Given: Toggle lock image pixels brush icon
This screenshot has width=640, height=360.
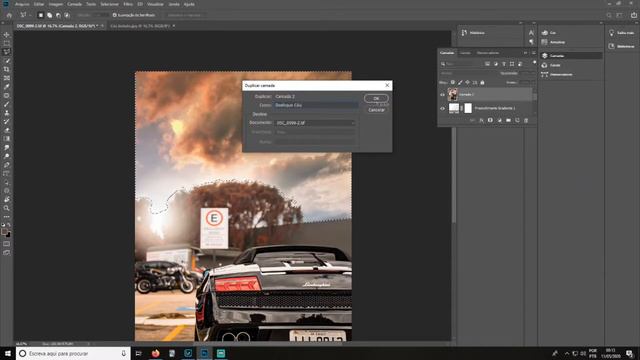Looking at the screenshot, I should 460,82.
